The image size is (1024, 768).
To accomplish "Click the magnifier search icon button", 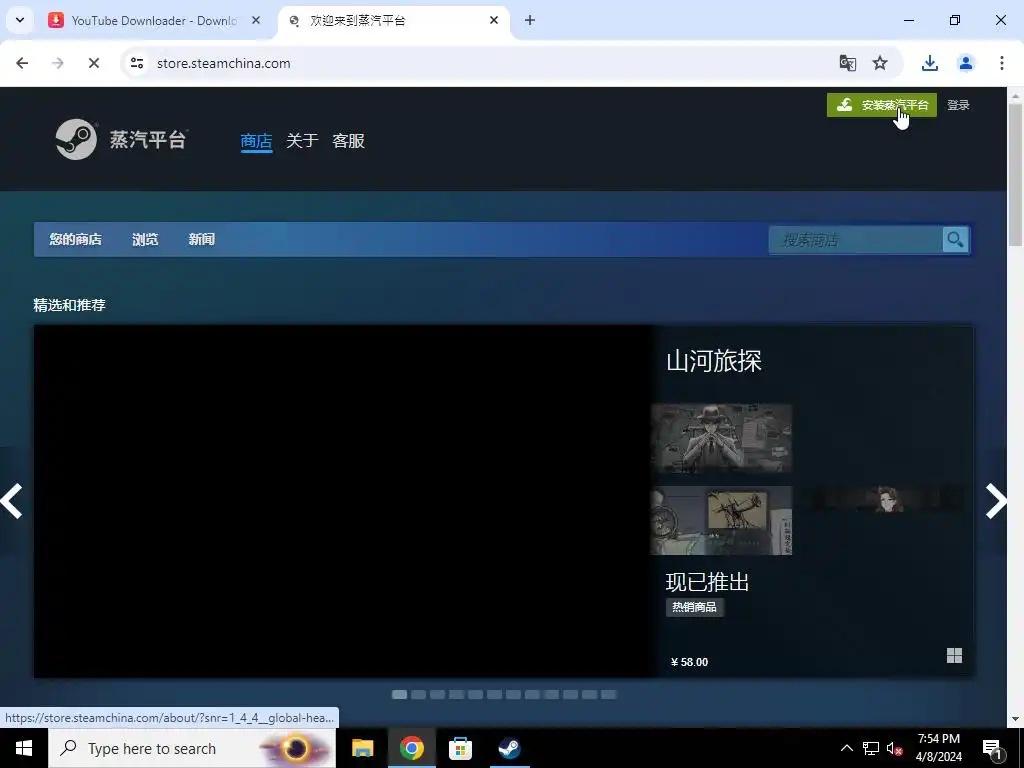I will [x=955, y=240].
